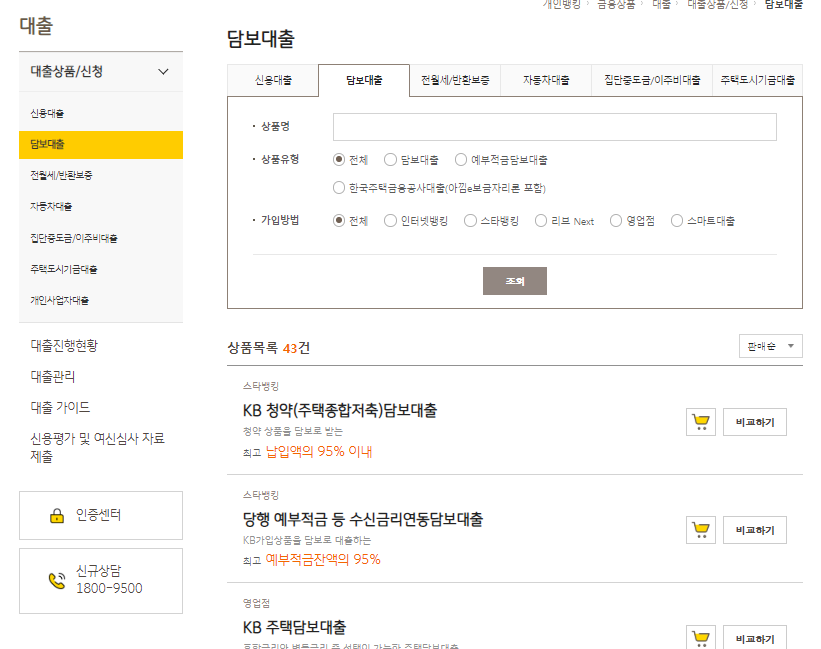This screenshot has height=649, width=821.
Task: Select the 스마트대출 radio option
Action: tap(679, 221)
